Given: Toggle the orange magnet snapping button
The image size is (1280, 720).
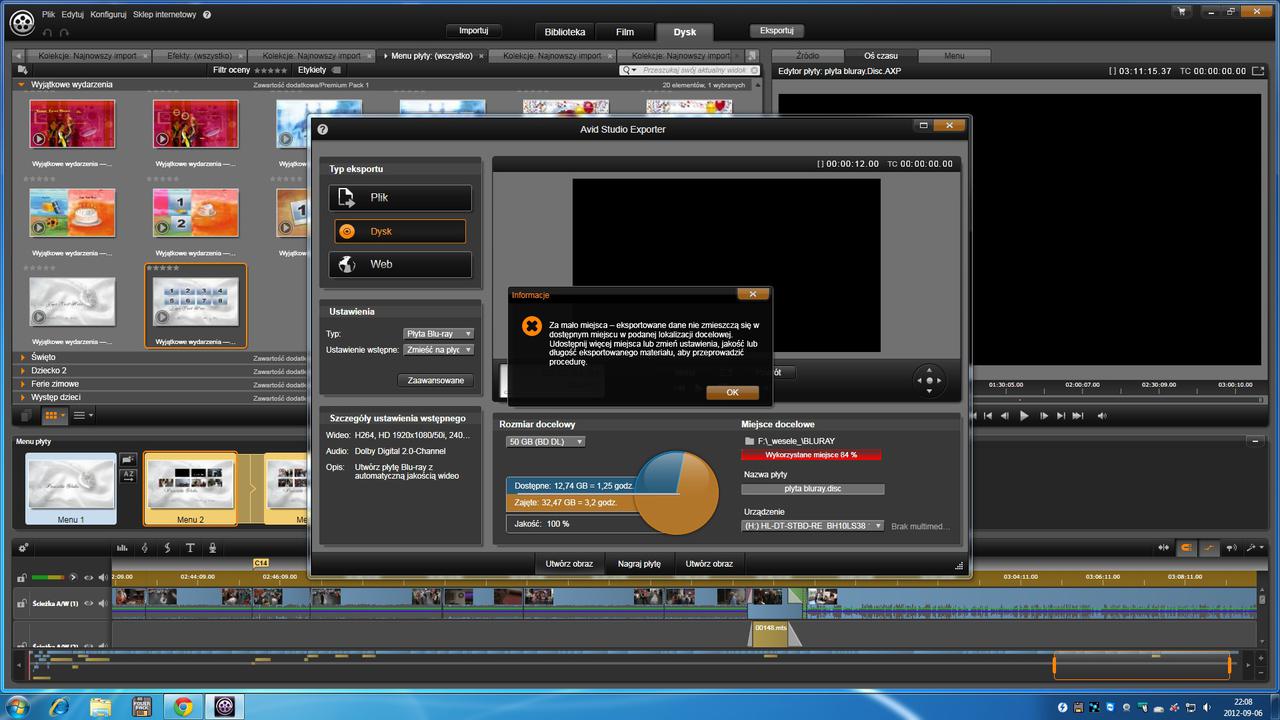Looking at the screenshot, I should tap(1186, 548).
